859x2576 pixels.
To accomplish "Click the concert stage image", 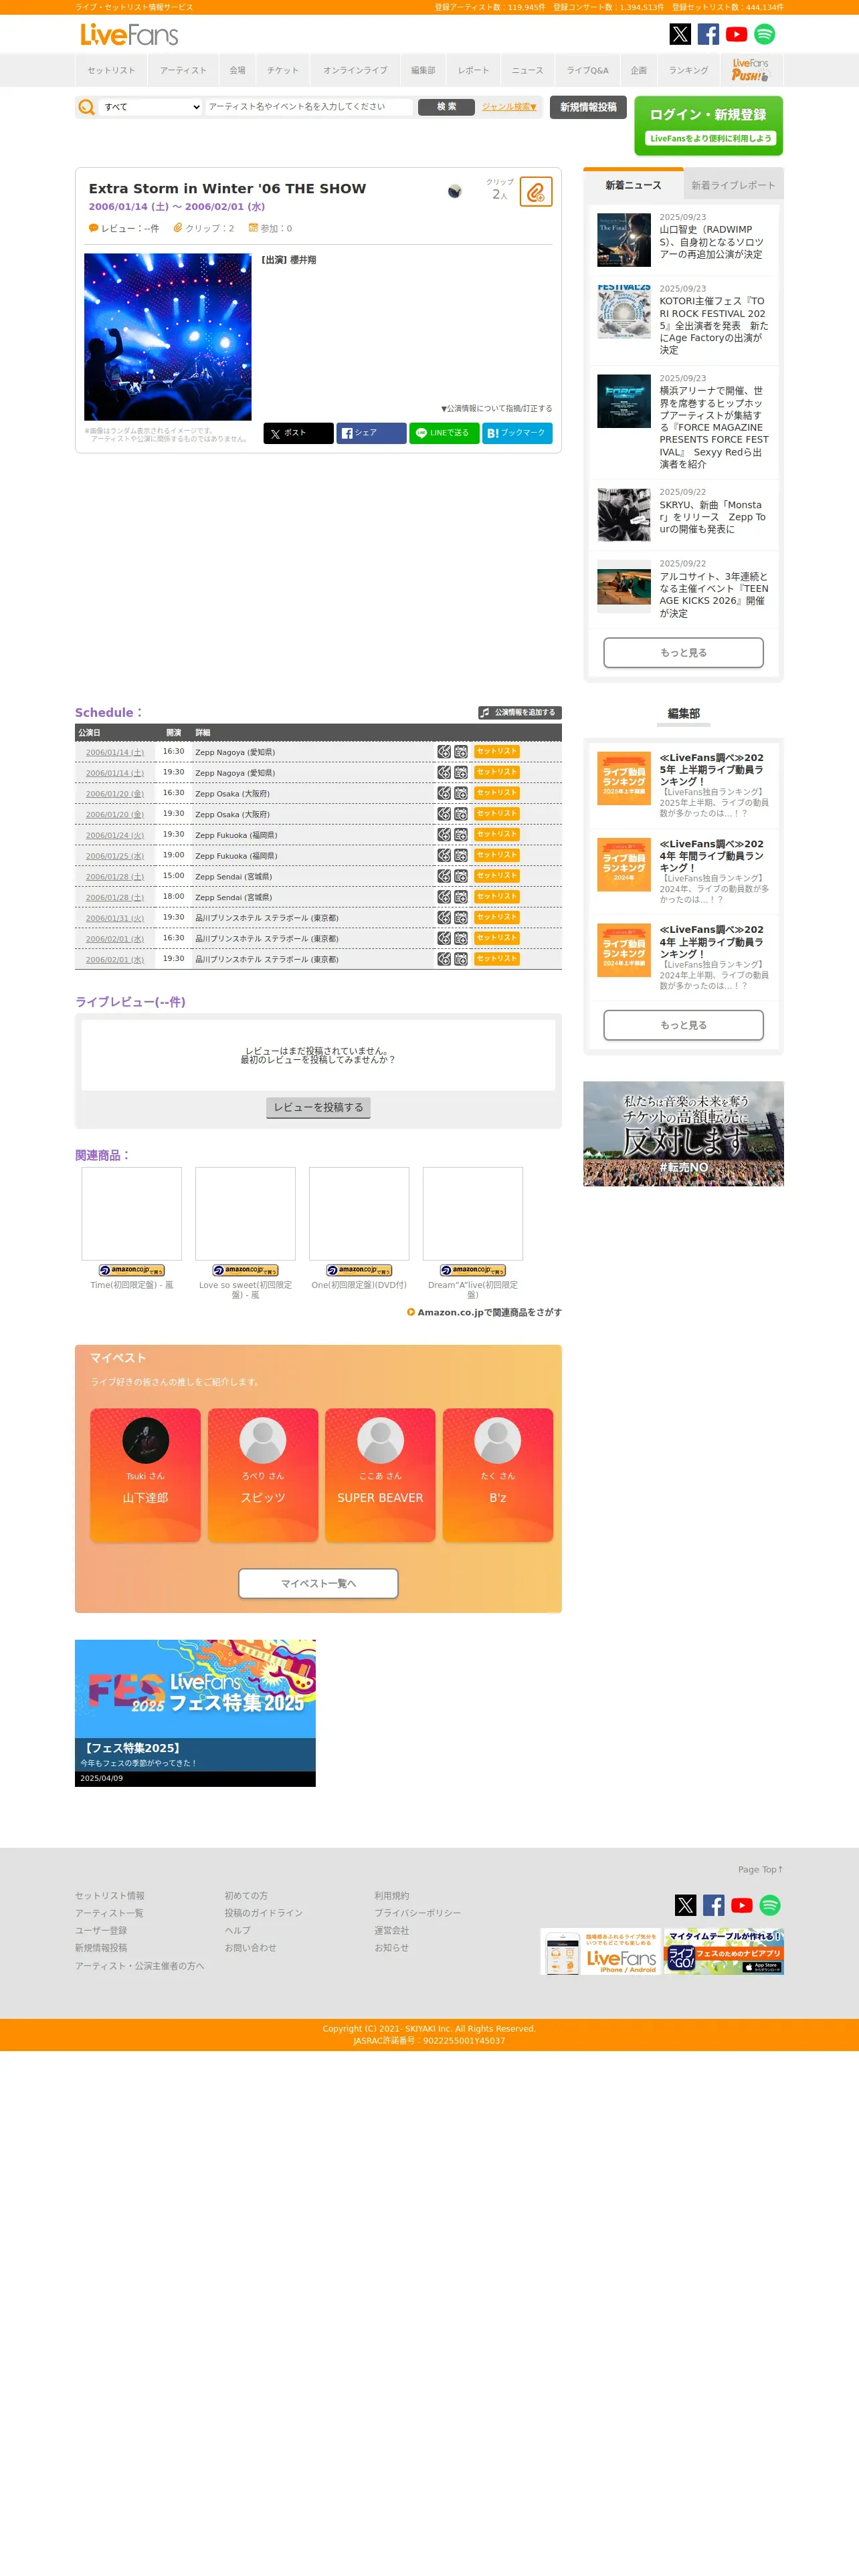I will coord(167,337).
